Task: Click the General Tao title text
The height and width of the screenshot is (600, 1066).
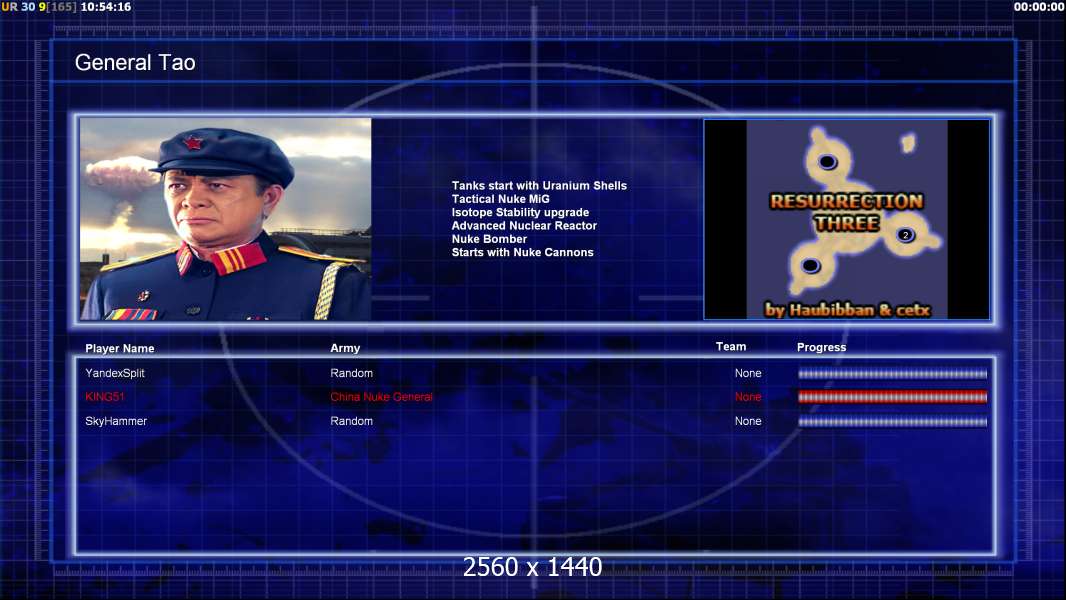Action: [x=135, y=63]
